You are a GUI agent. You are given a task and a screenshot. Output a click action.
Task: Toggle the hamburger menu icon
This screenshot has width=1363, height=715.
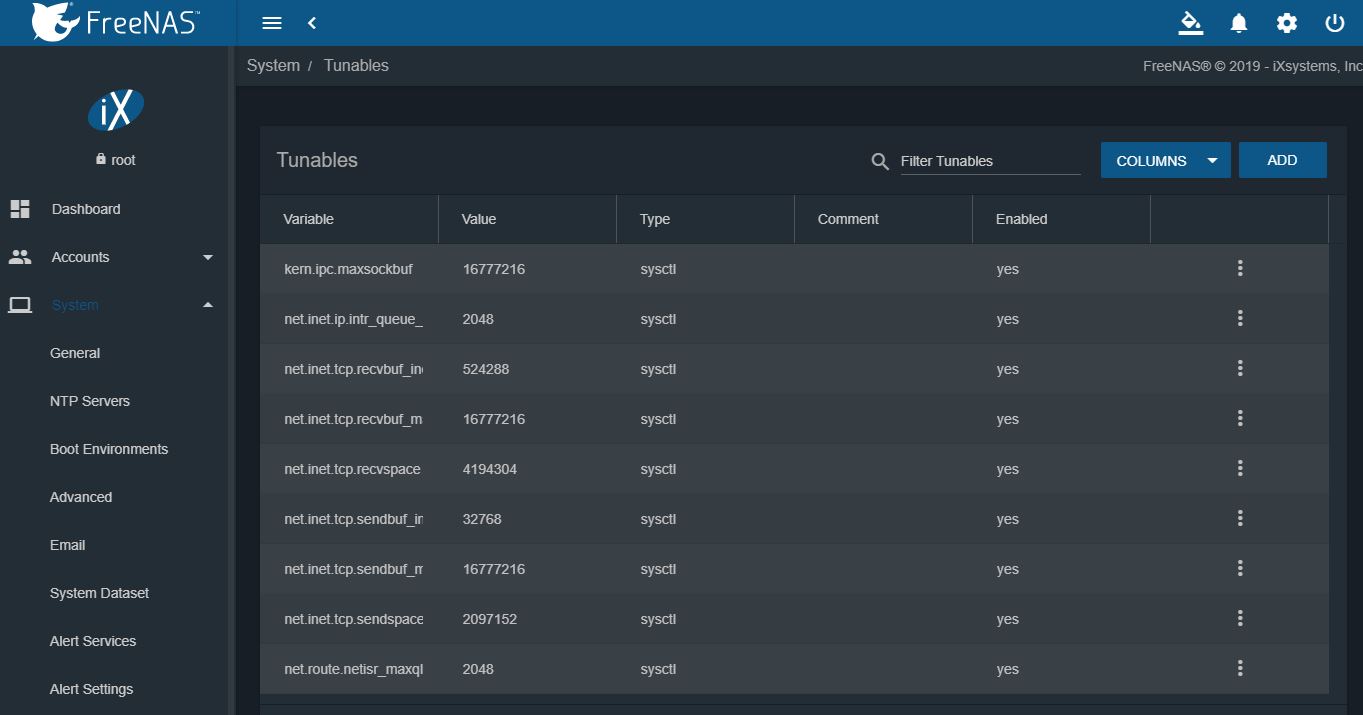pyautogui.click(x=272, y=23)
